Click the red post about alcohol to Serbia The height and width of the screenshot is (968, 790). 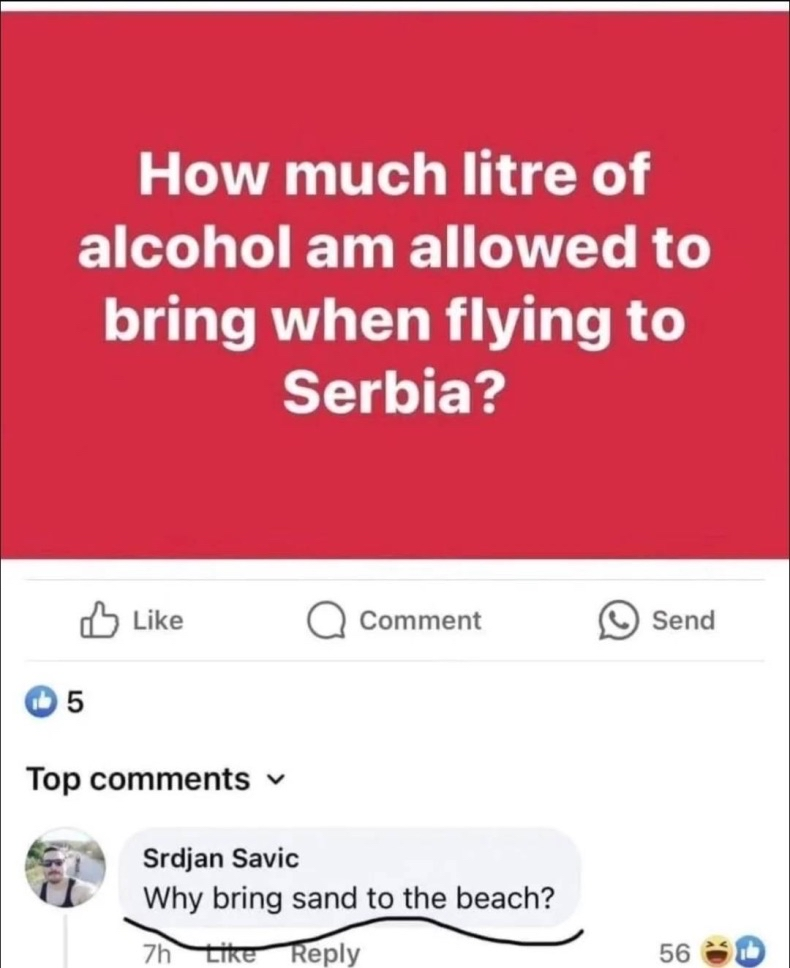[395, 285]
